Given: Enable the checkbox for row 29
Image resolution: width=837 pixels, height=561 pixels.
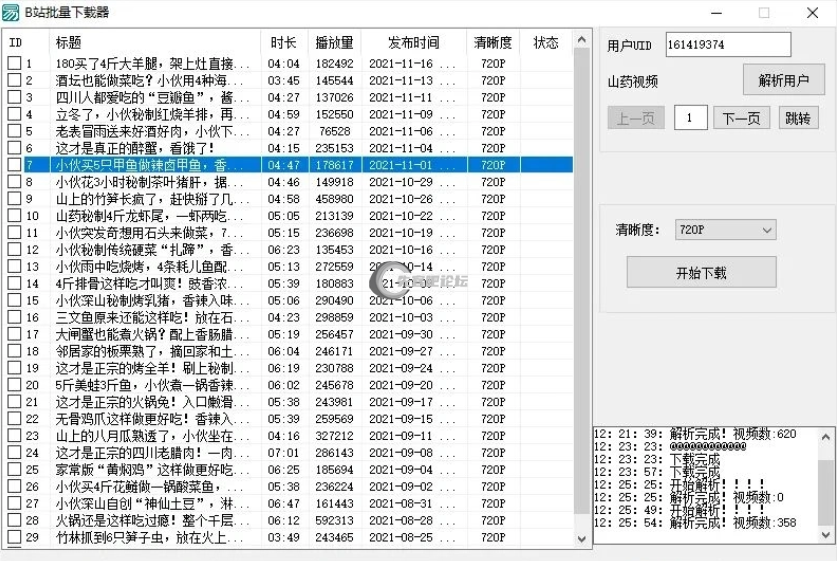Looking at the screenshot, I should coord(14,537).
